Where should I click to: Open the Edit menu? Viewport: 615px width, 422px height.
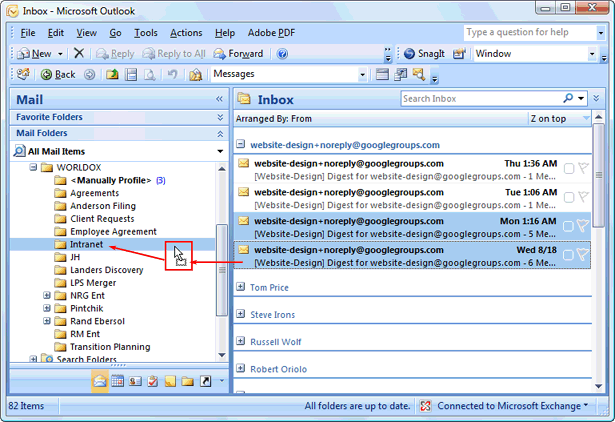pyautogui.click(x=56, y=33)
